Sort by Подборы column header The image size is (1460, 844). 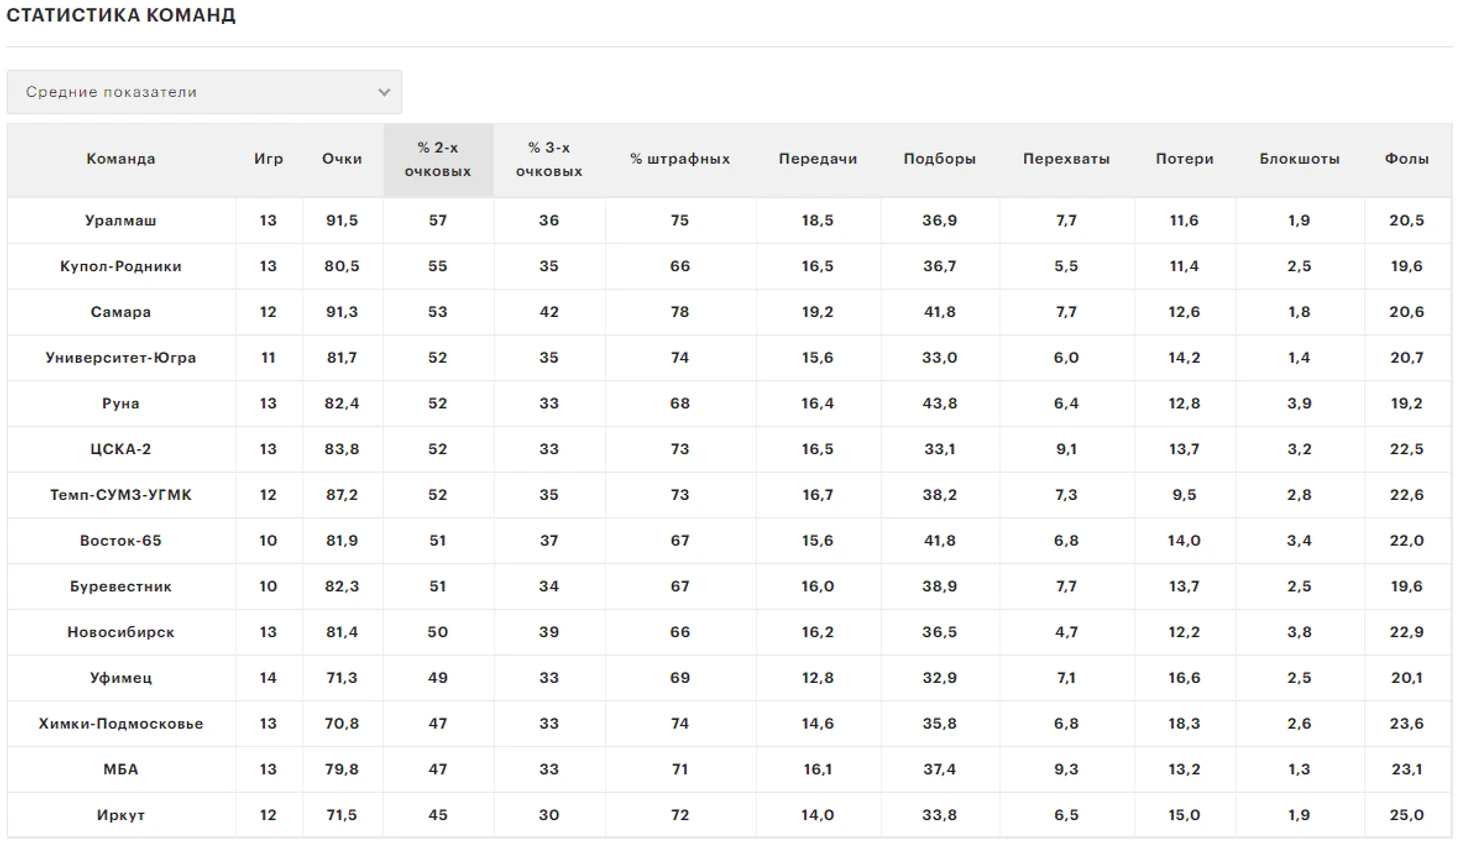tap(940, 159)
